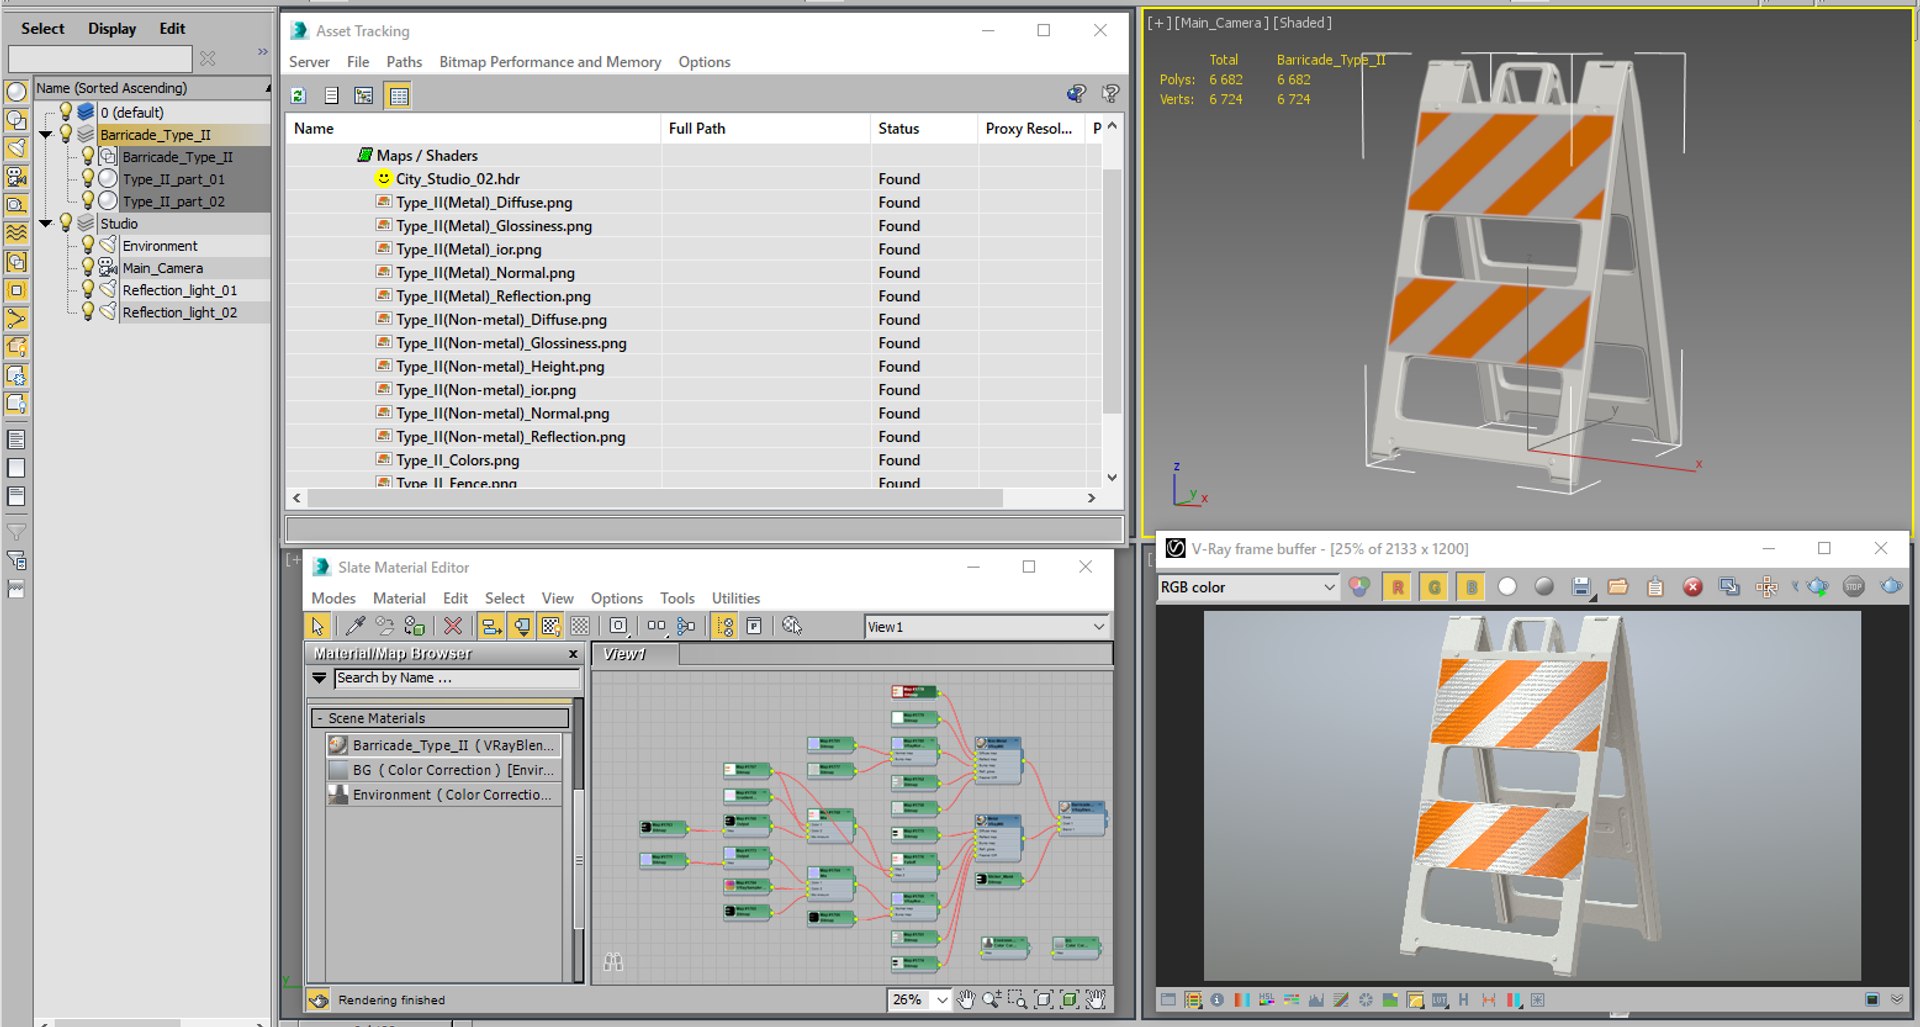Click the Stop rendering button in frame buffer
This screenshot has height=1027, width=1920.
click(1854, 587)
